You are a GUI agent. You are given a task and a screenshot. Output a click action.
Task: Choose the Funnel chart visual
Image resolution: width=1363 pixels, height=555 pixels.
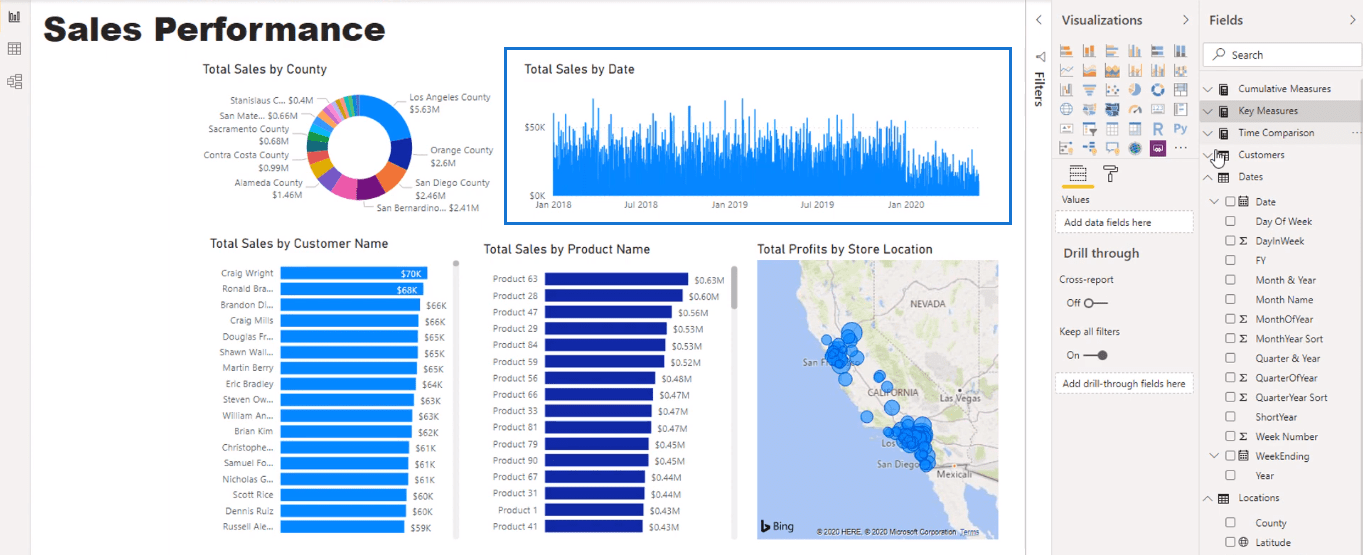pos(1089,90)
